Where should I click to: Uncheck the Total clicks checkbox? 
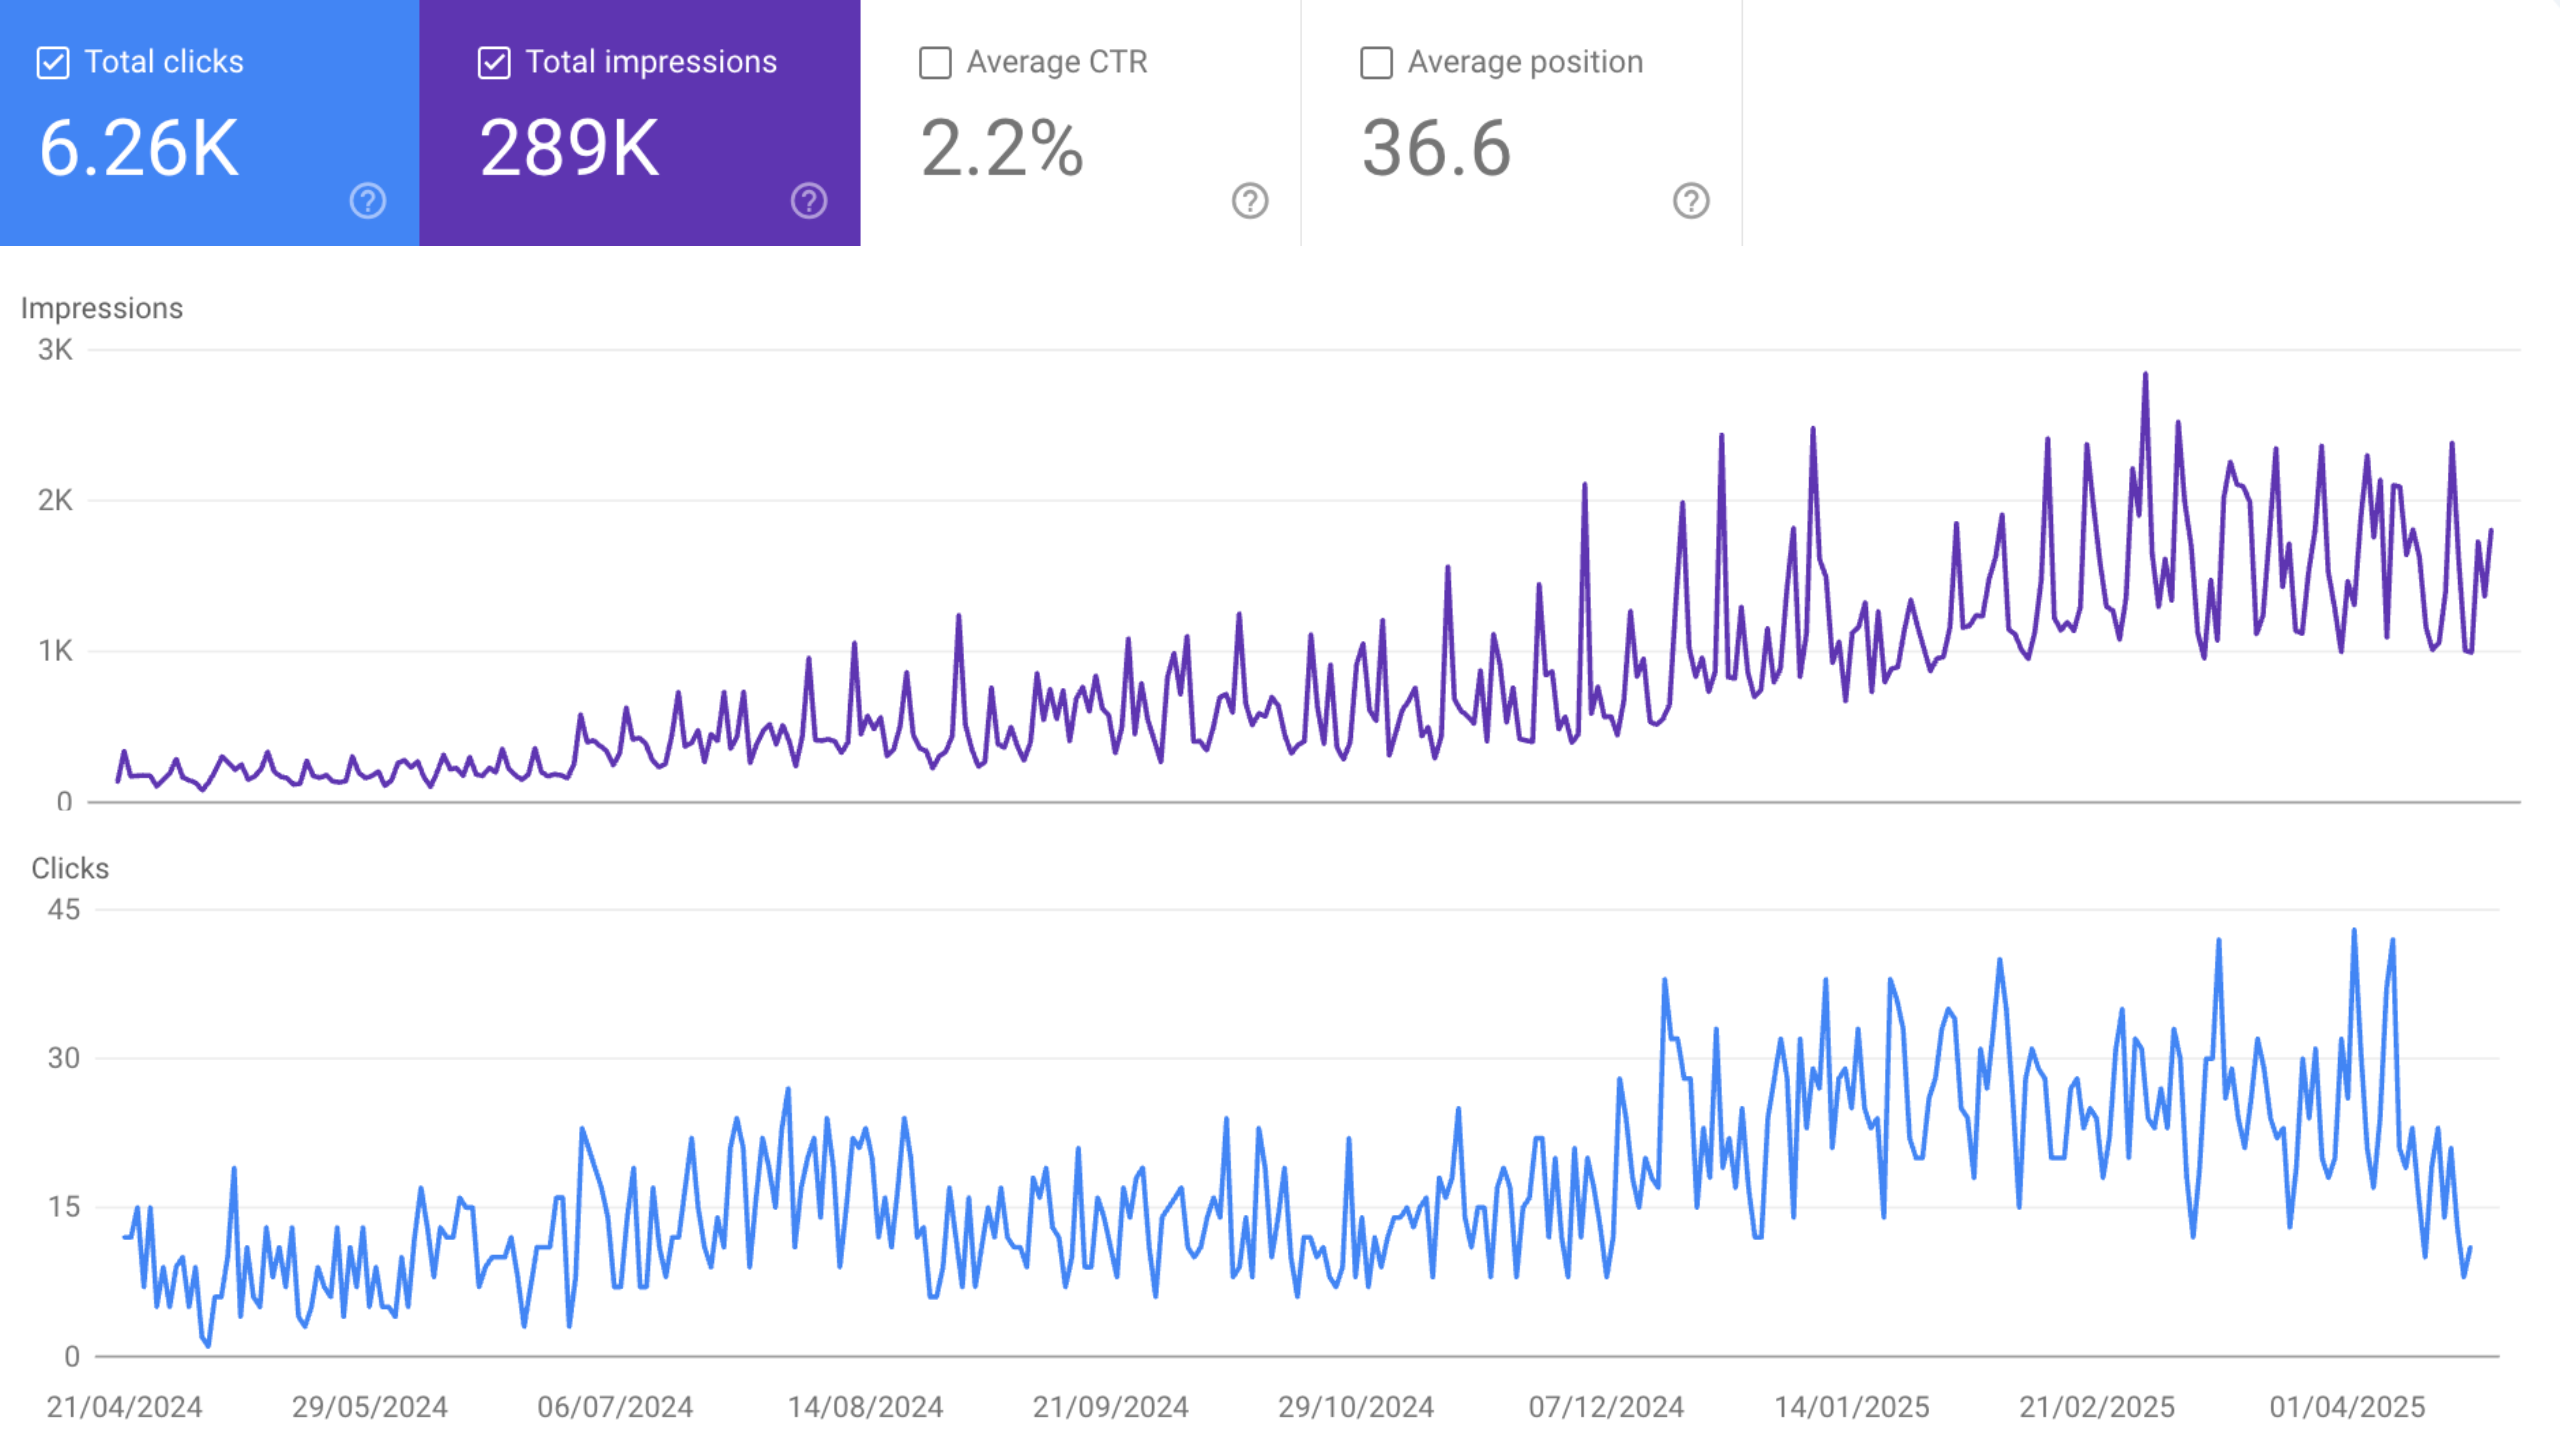pyautogui.click(x=53, y=63)
